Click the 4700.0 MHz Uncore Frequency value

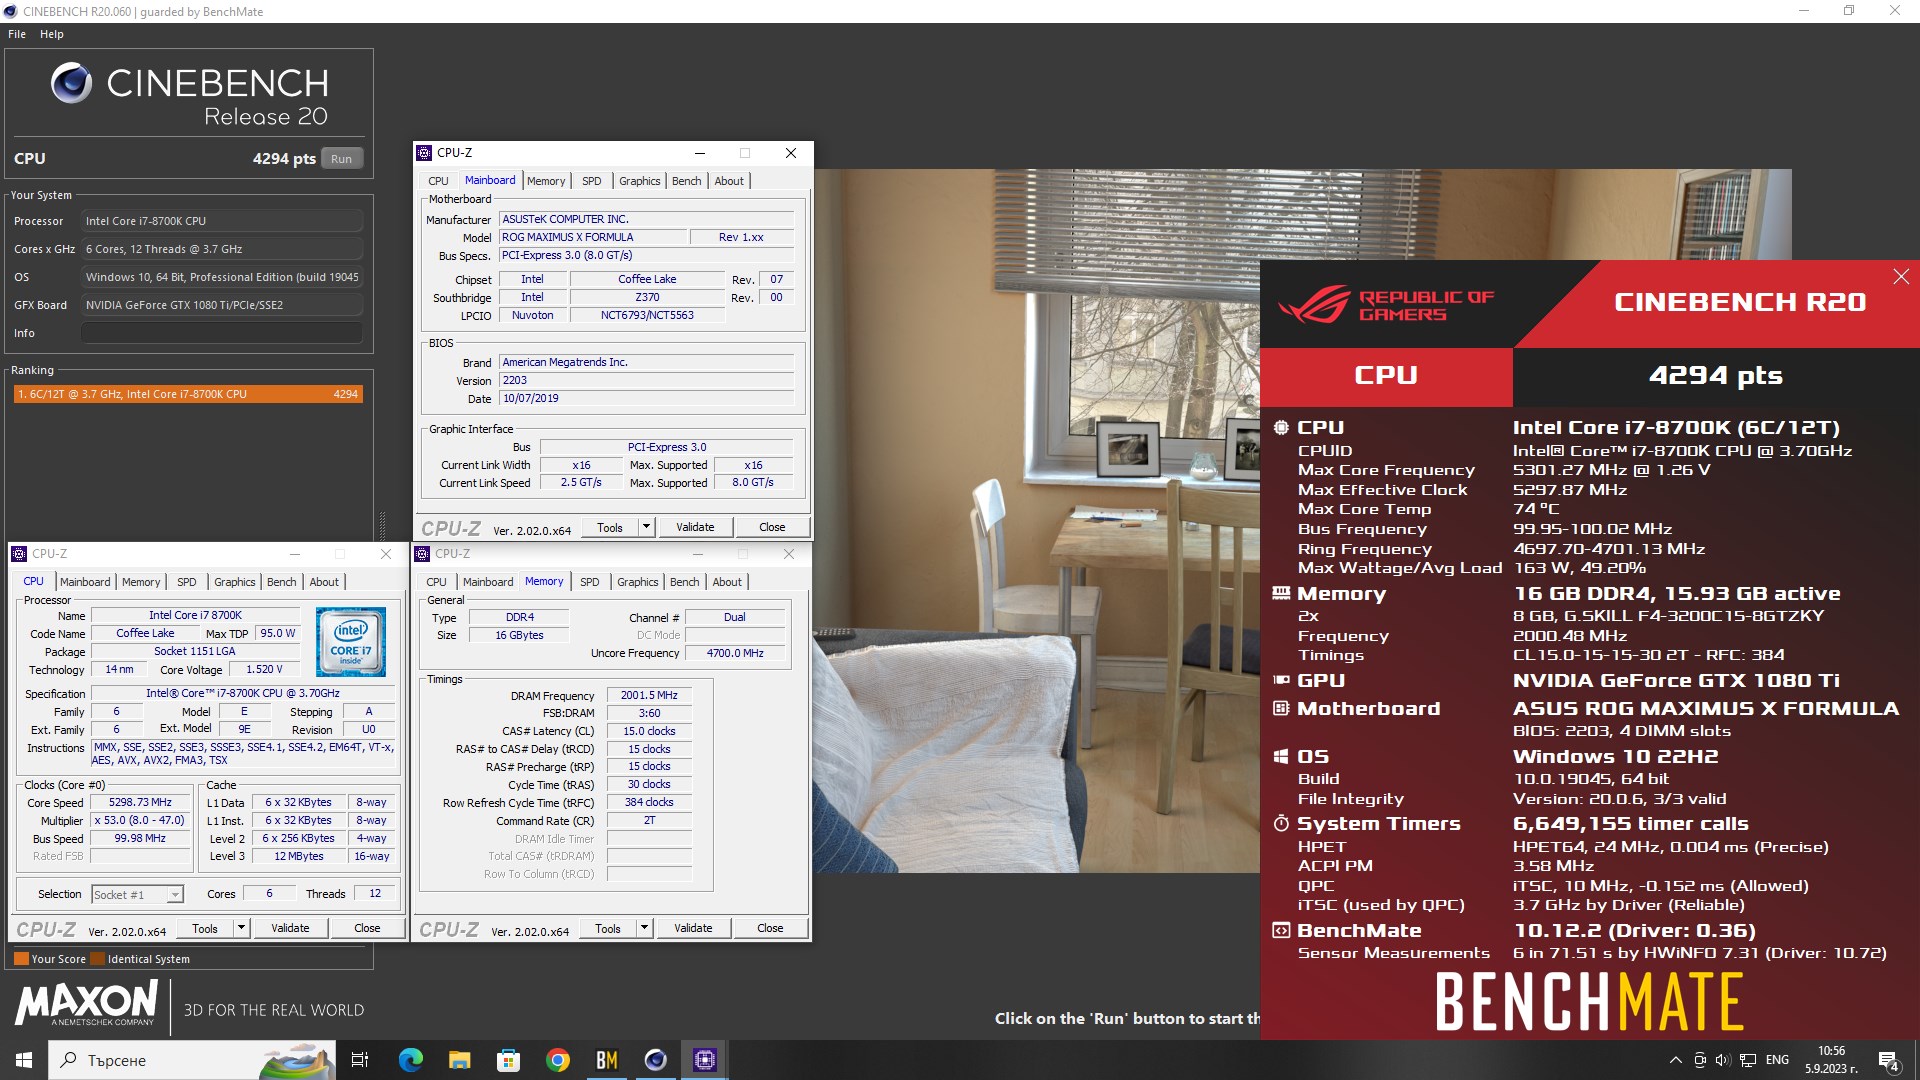(x=735, y=653)
